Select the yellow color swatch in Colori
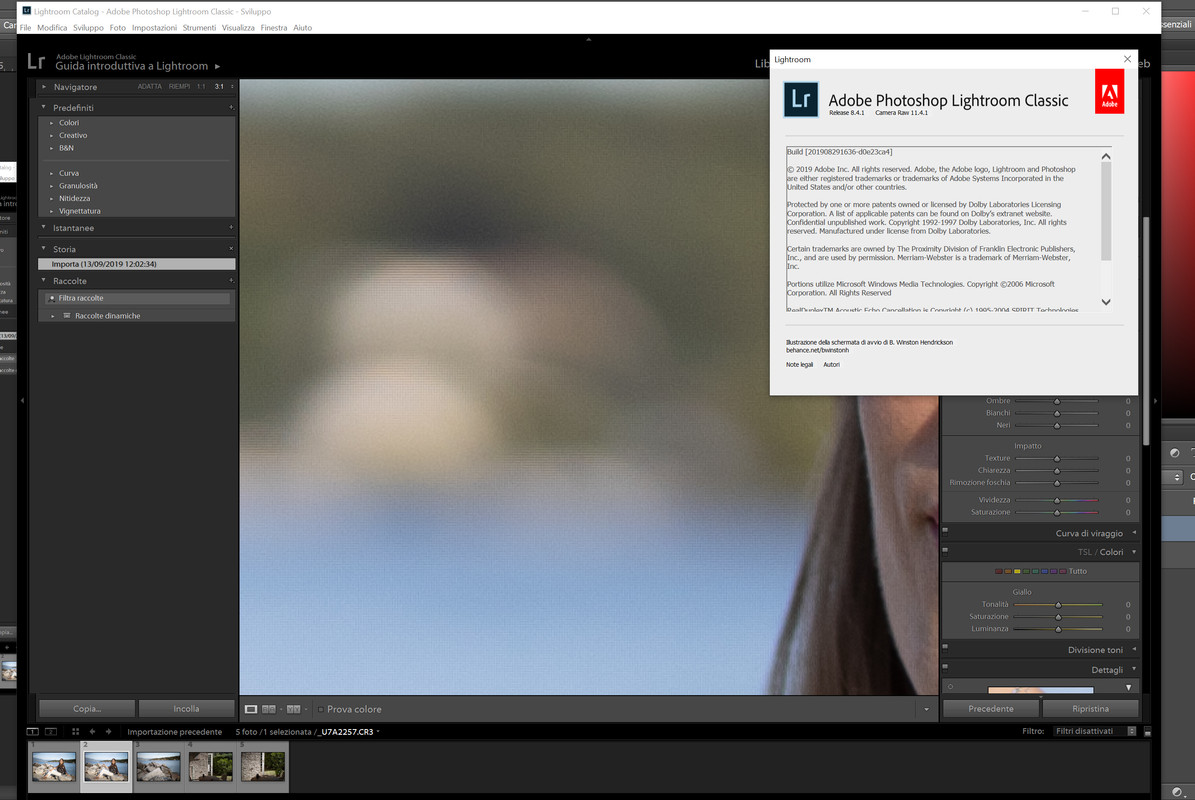Viewport: 1195px width, 800px height. click(1017, 571)
